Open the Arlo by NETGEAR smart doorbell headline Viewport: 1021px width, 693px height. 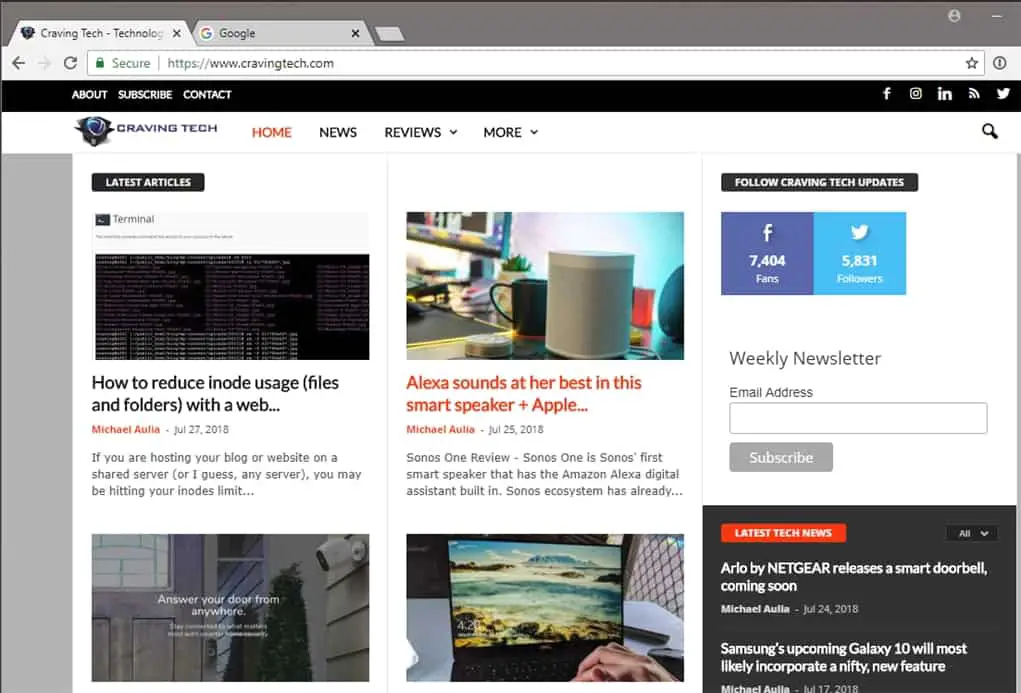tap(854, 576)
